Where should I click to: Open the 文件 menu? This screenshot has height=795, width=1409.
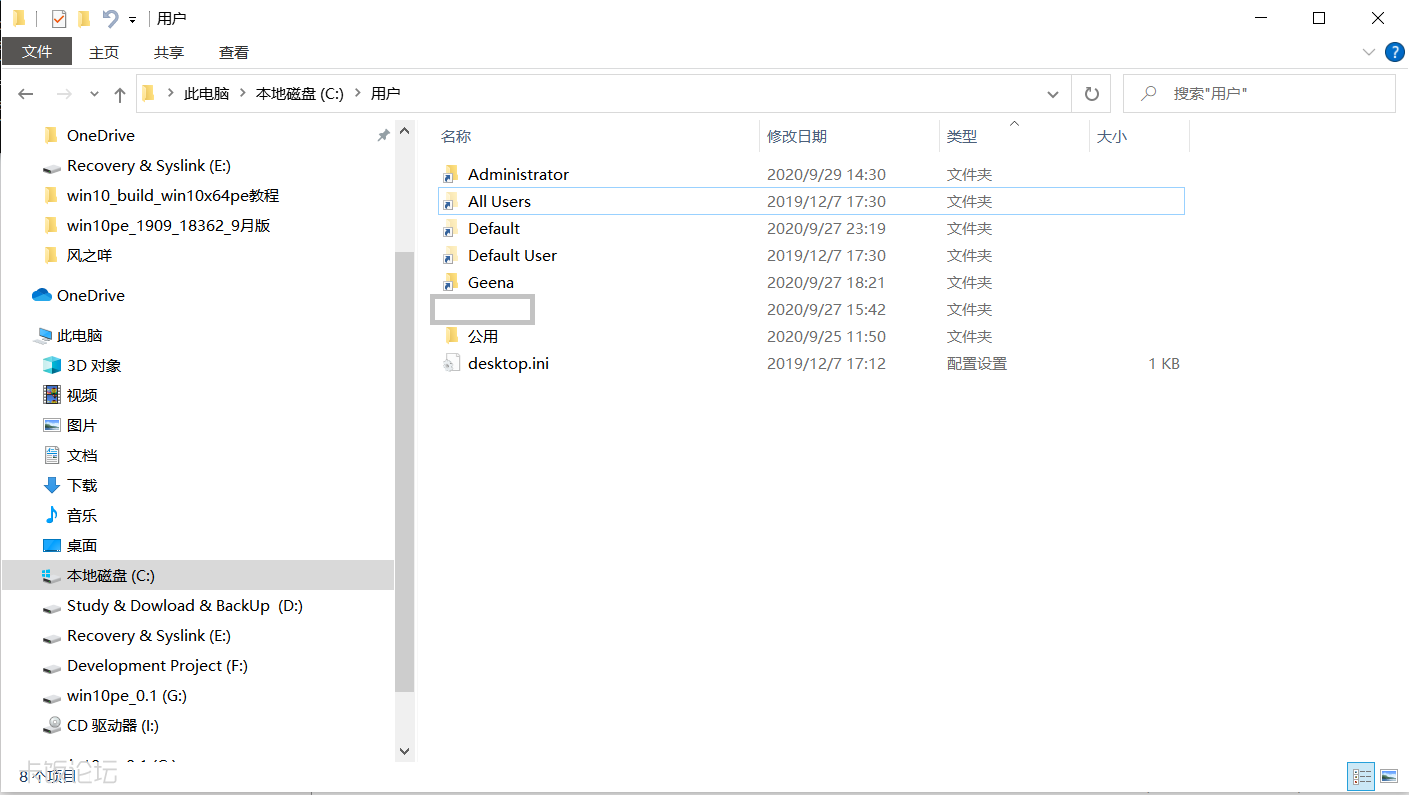(x=37, y=52)
